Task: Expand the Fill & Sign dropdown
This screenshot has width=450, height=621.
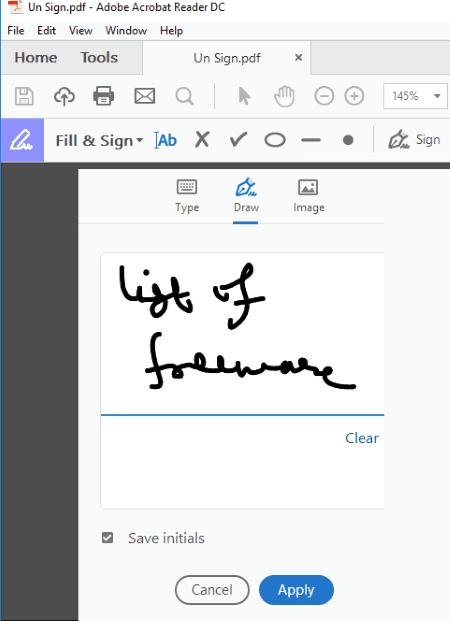Action: (99, 141)
